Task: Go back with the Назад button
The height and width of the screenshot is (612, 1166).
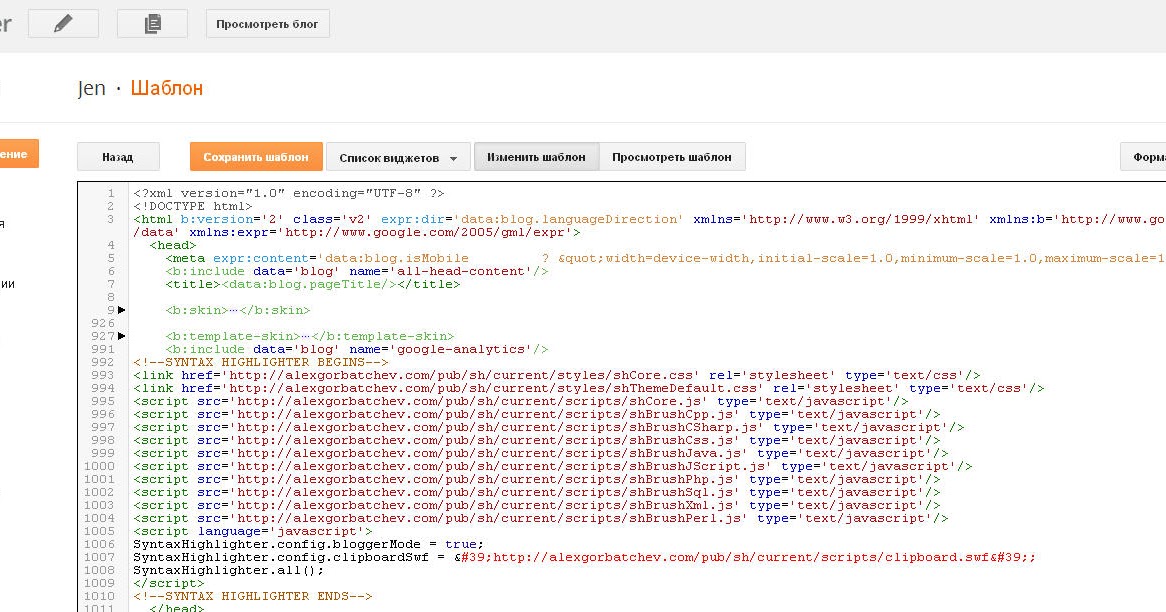Action: (x=118, y=157)
